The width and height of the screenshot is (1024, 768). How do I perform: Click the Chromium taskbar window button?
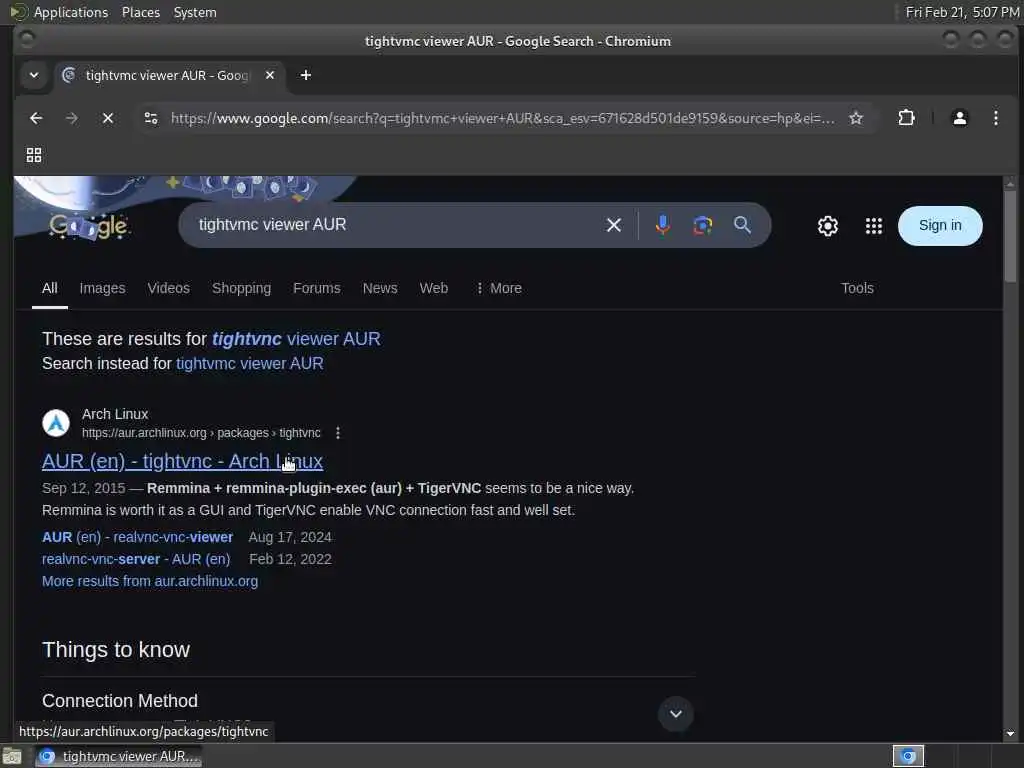(x=118, y=756)
